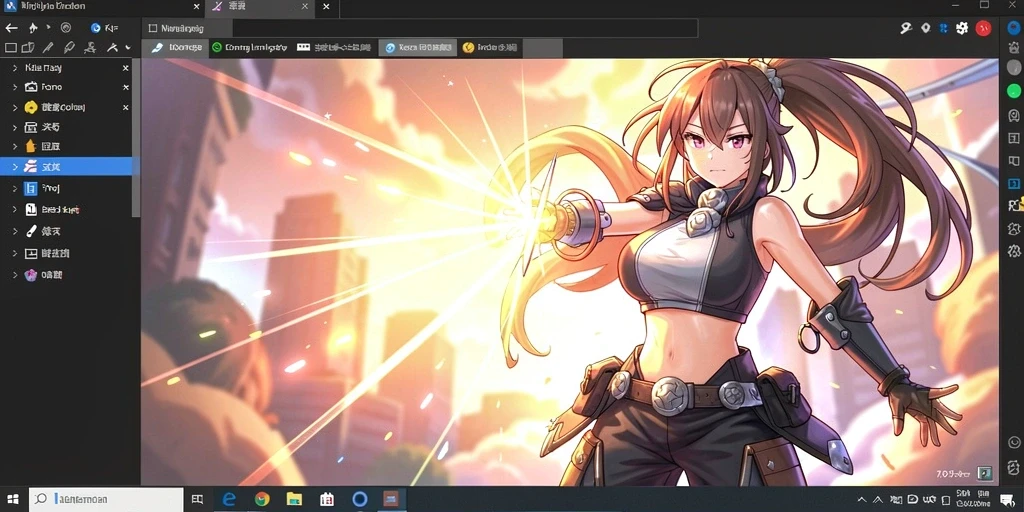The image size is (1024, 512).
Task: Remove the "Fano" item with its X button
Action: (125, 87)
